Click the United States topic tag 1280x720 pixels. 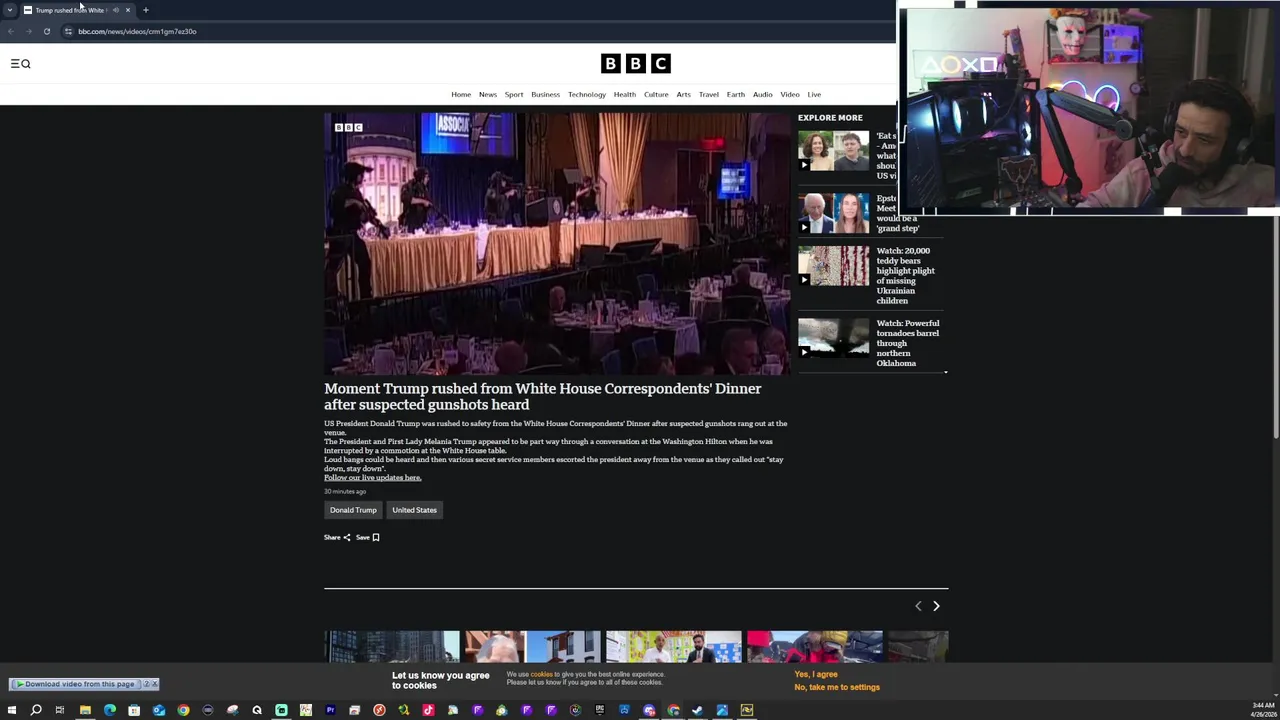click(414, 510)
